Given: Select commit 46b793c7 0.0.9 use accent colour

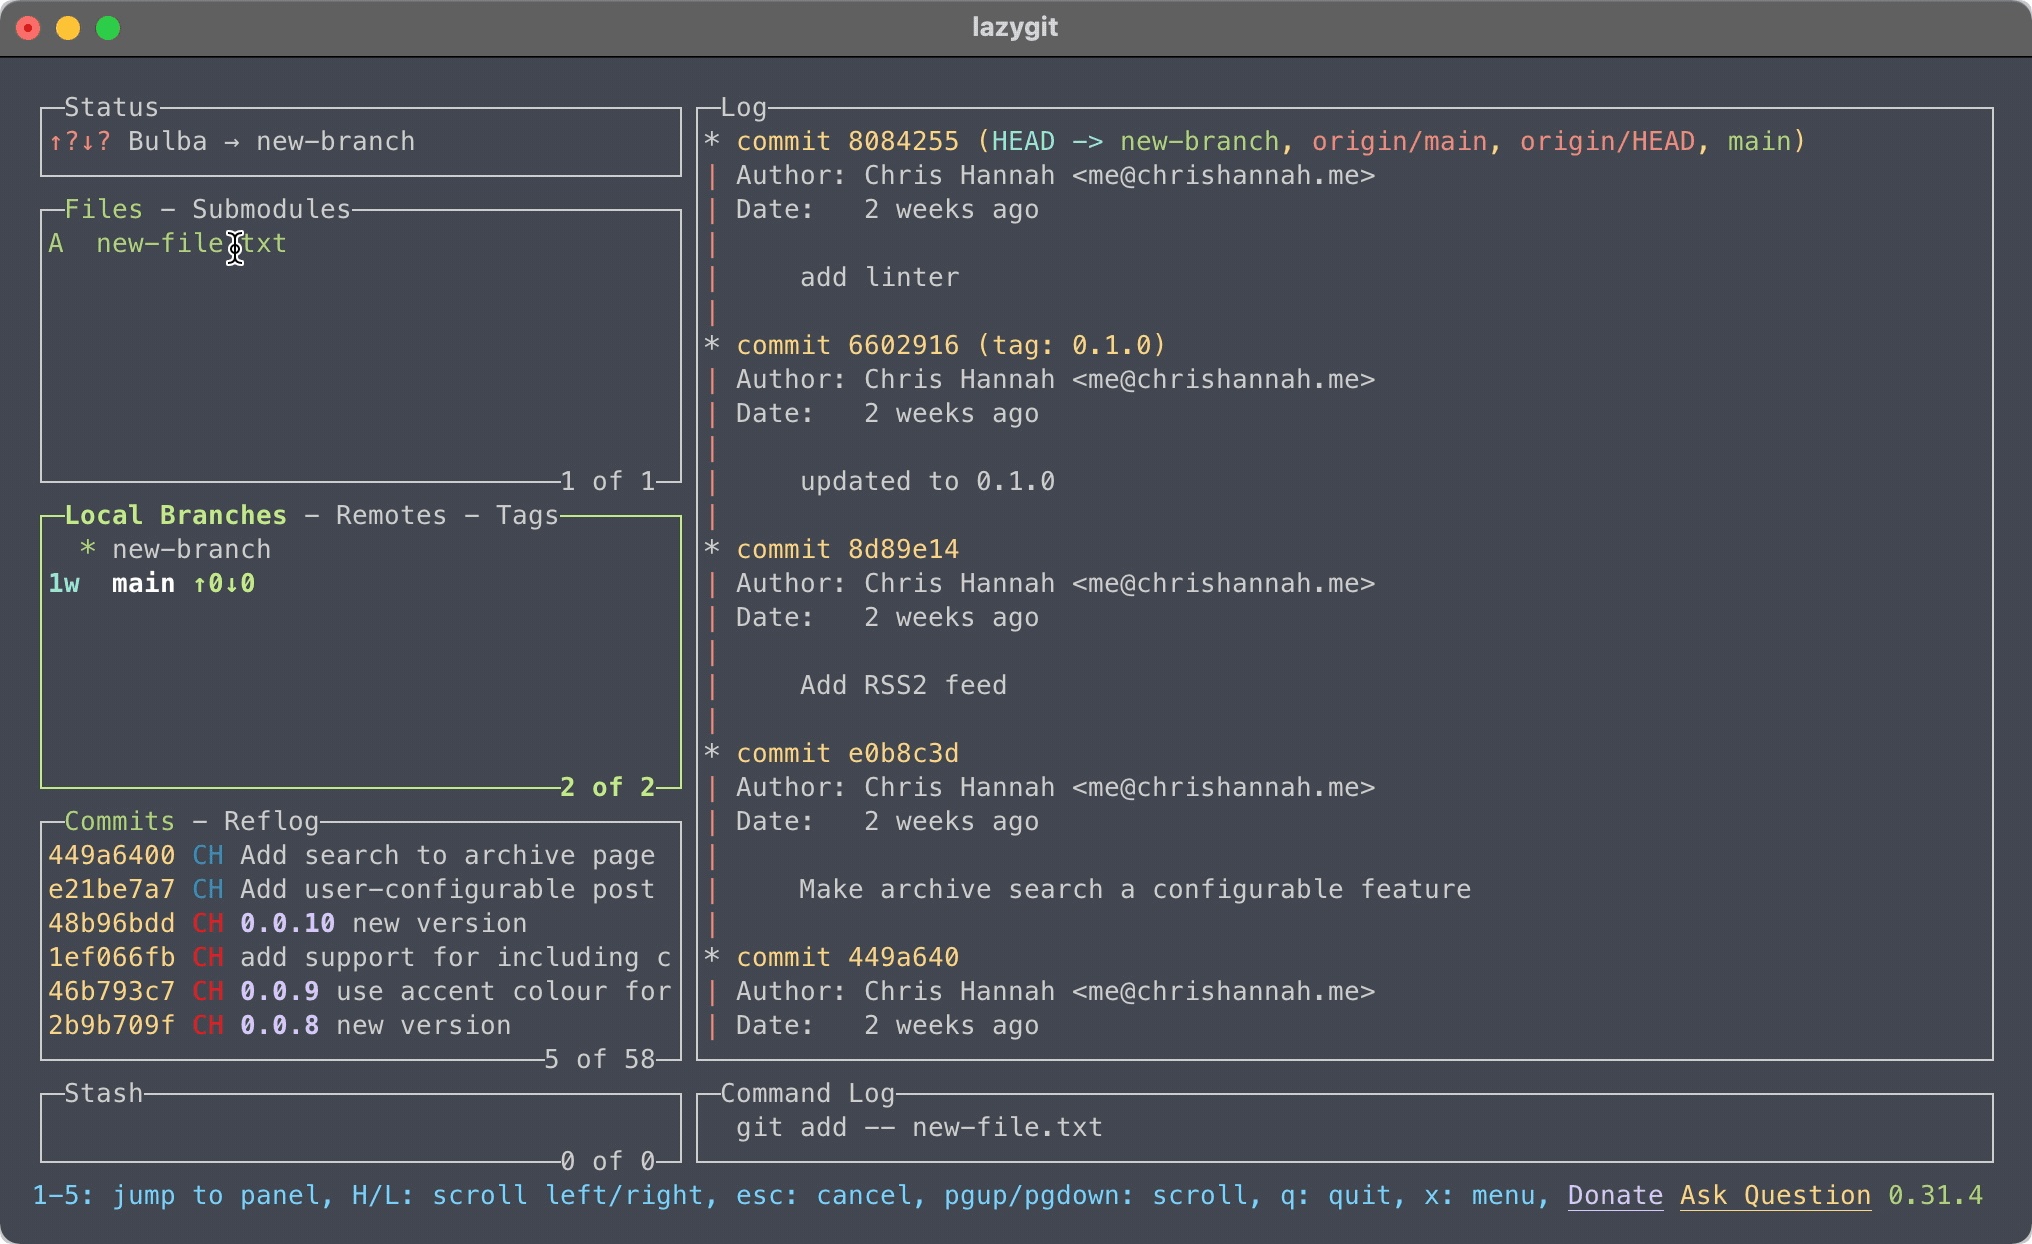Looking at the screenshot, I should coord(361,991).
